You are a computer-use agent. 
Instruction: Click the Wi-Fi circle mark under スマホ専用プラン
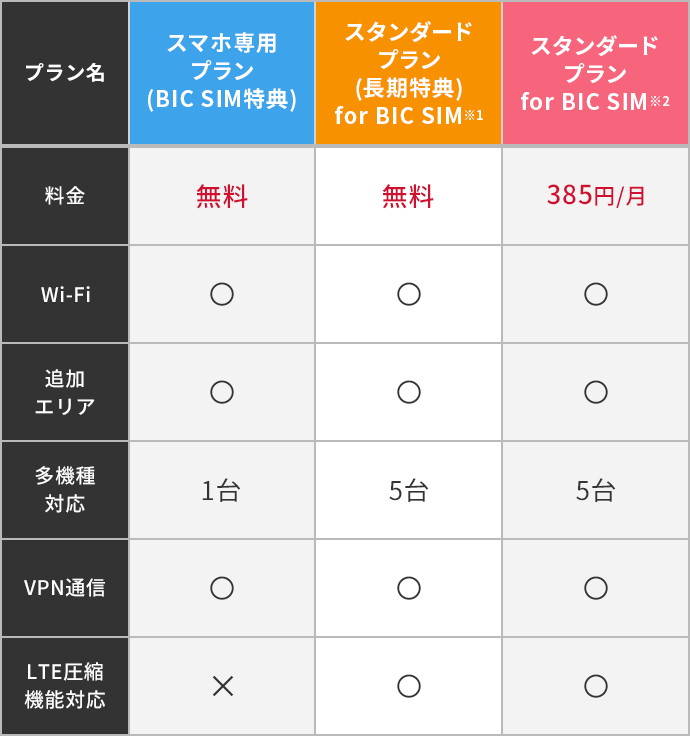pyautogui.click(x=222, y=294)
